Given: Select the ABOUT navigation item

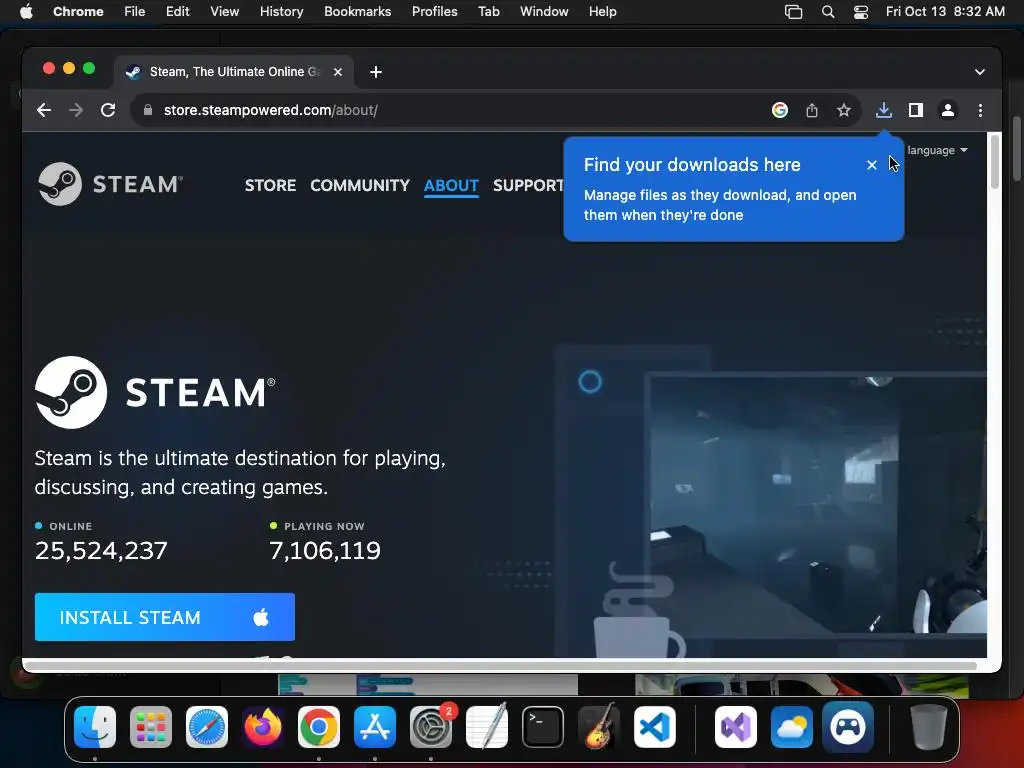Looking at the screenshot, I should 451,185.
